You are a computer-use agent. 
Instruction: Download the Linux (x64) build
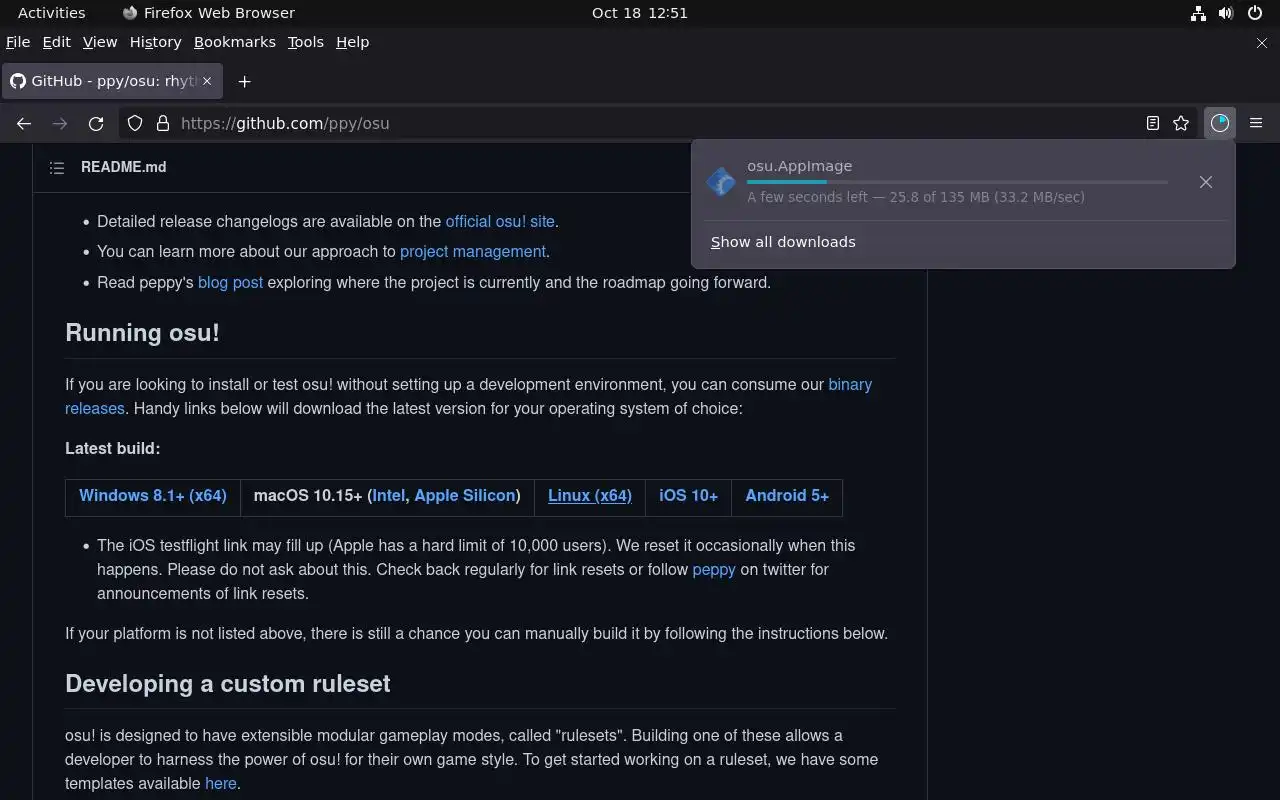coord(590,495)
